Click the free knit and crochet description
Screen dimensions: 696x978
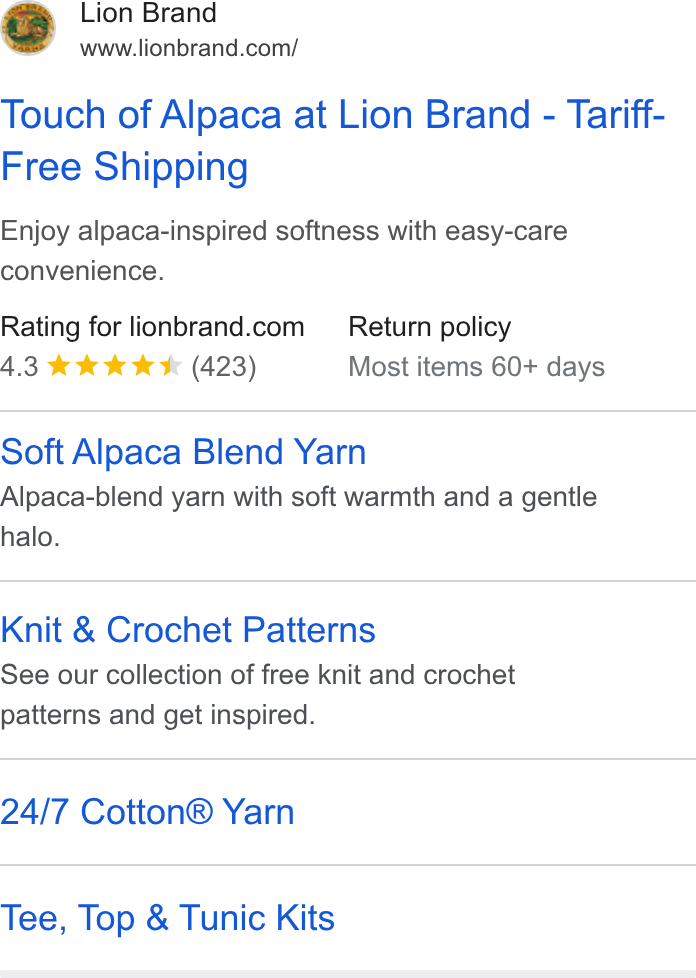tap(258, 694)
